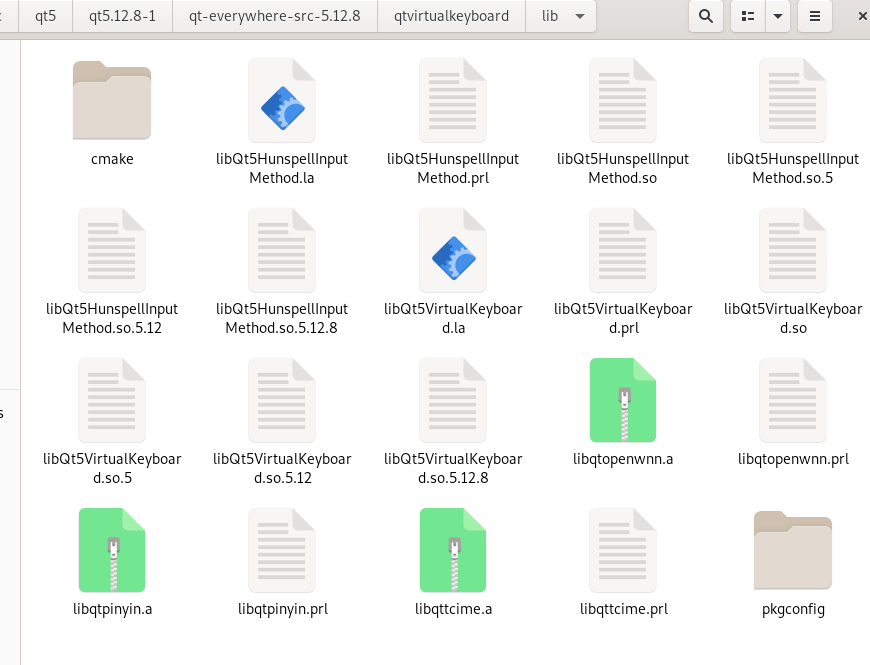Image resolution: width=870 pixels, height=665 pixels.
Task: Go back to qt-everywhere-src-5.12.8 folder
Action: (x=276, y=16)
